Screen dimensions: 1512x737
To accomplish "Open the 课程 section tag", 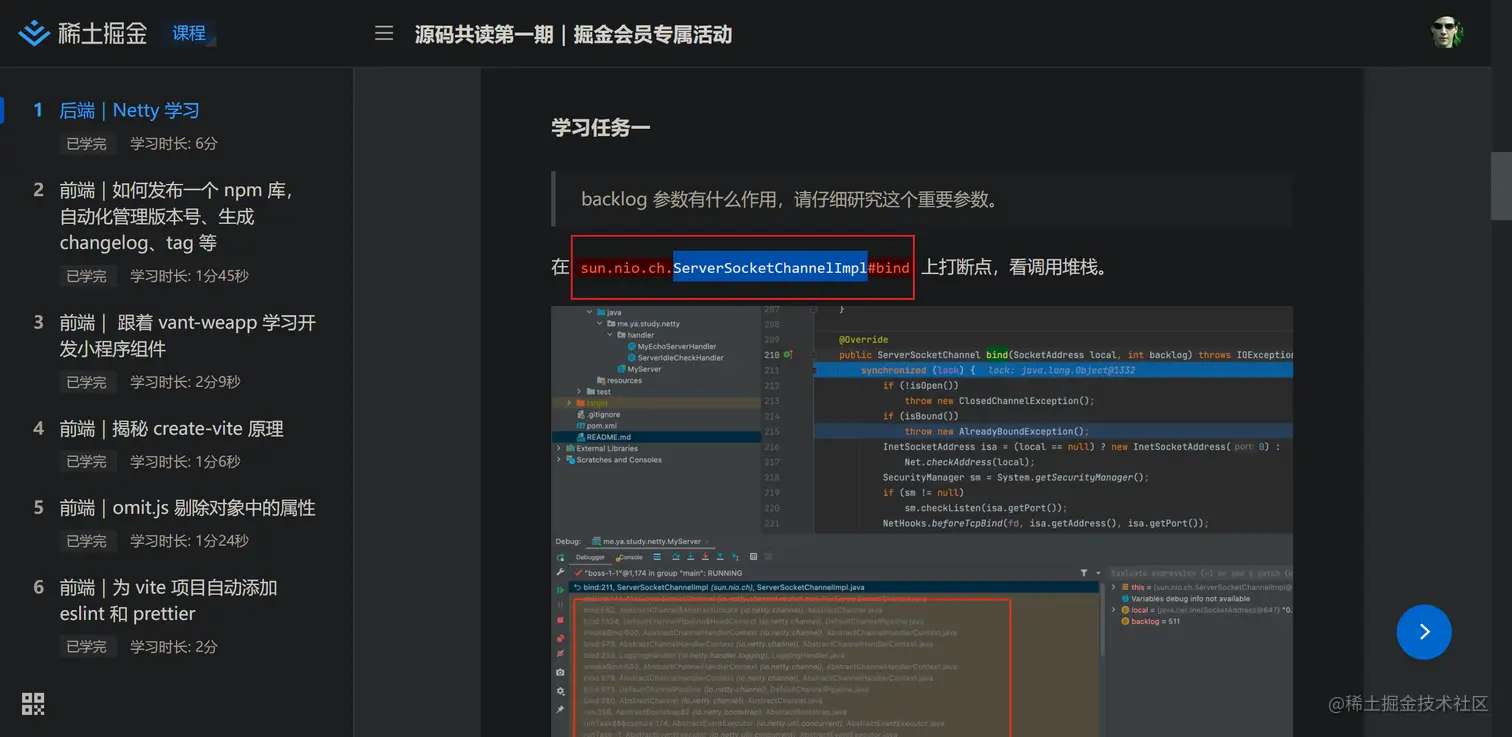I will [x=189, y=34].
